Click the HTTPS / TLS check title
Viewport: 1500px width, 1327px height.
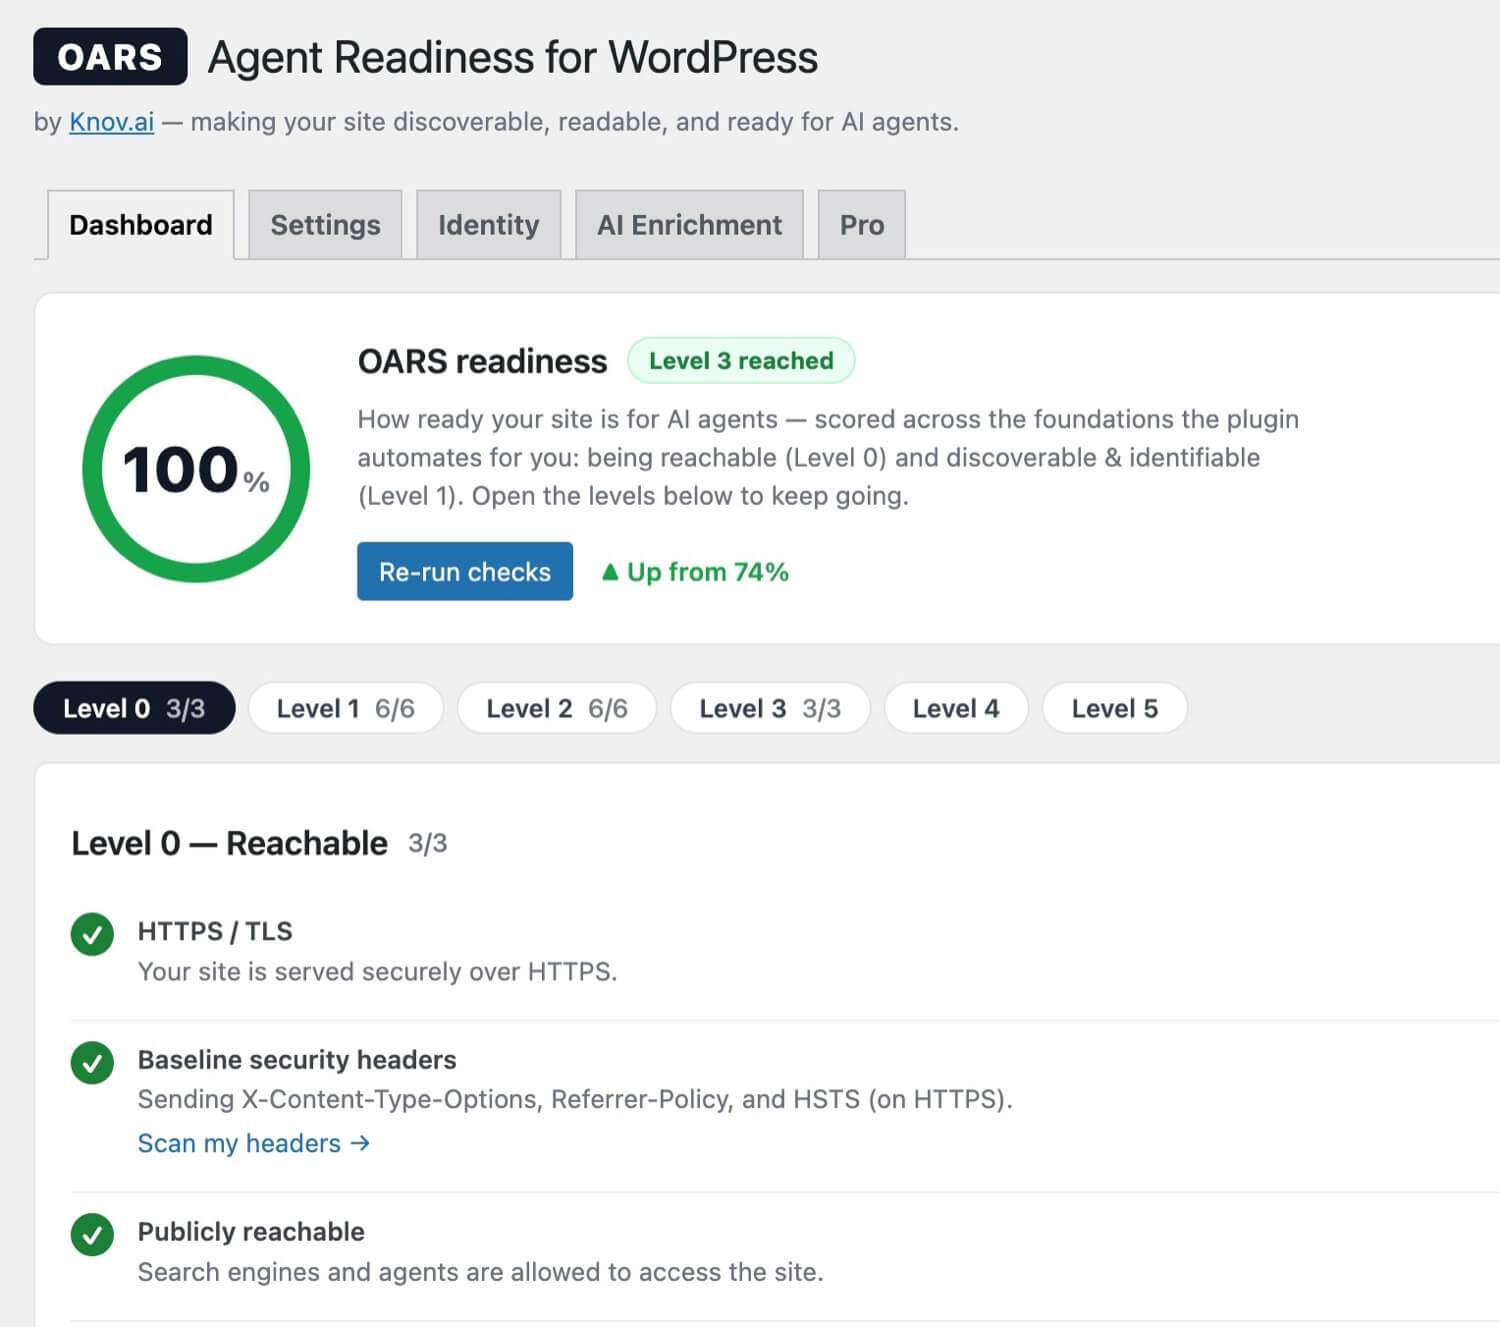pyautogui.click(x=215, y=931)
